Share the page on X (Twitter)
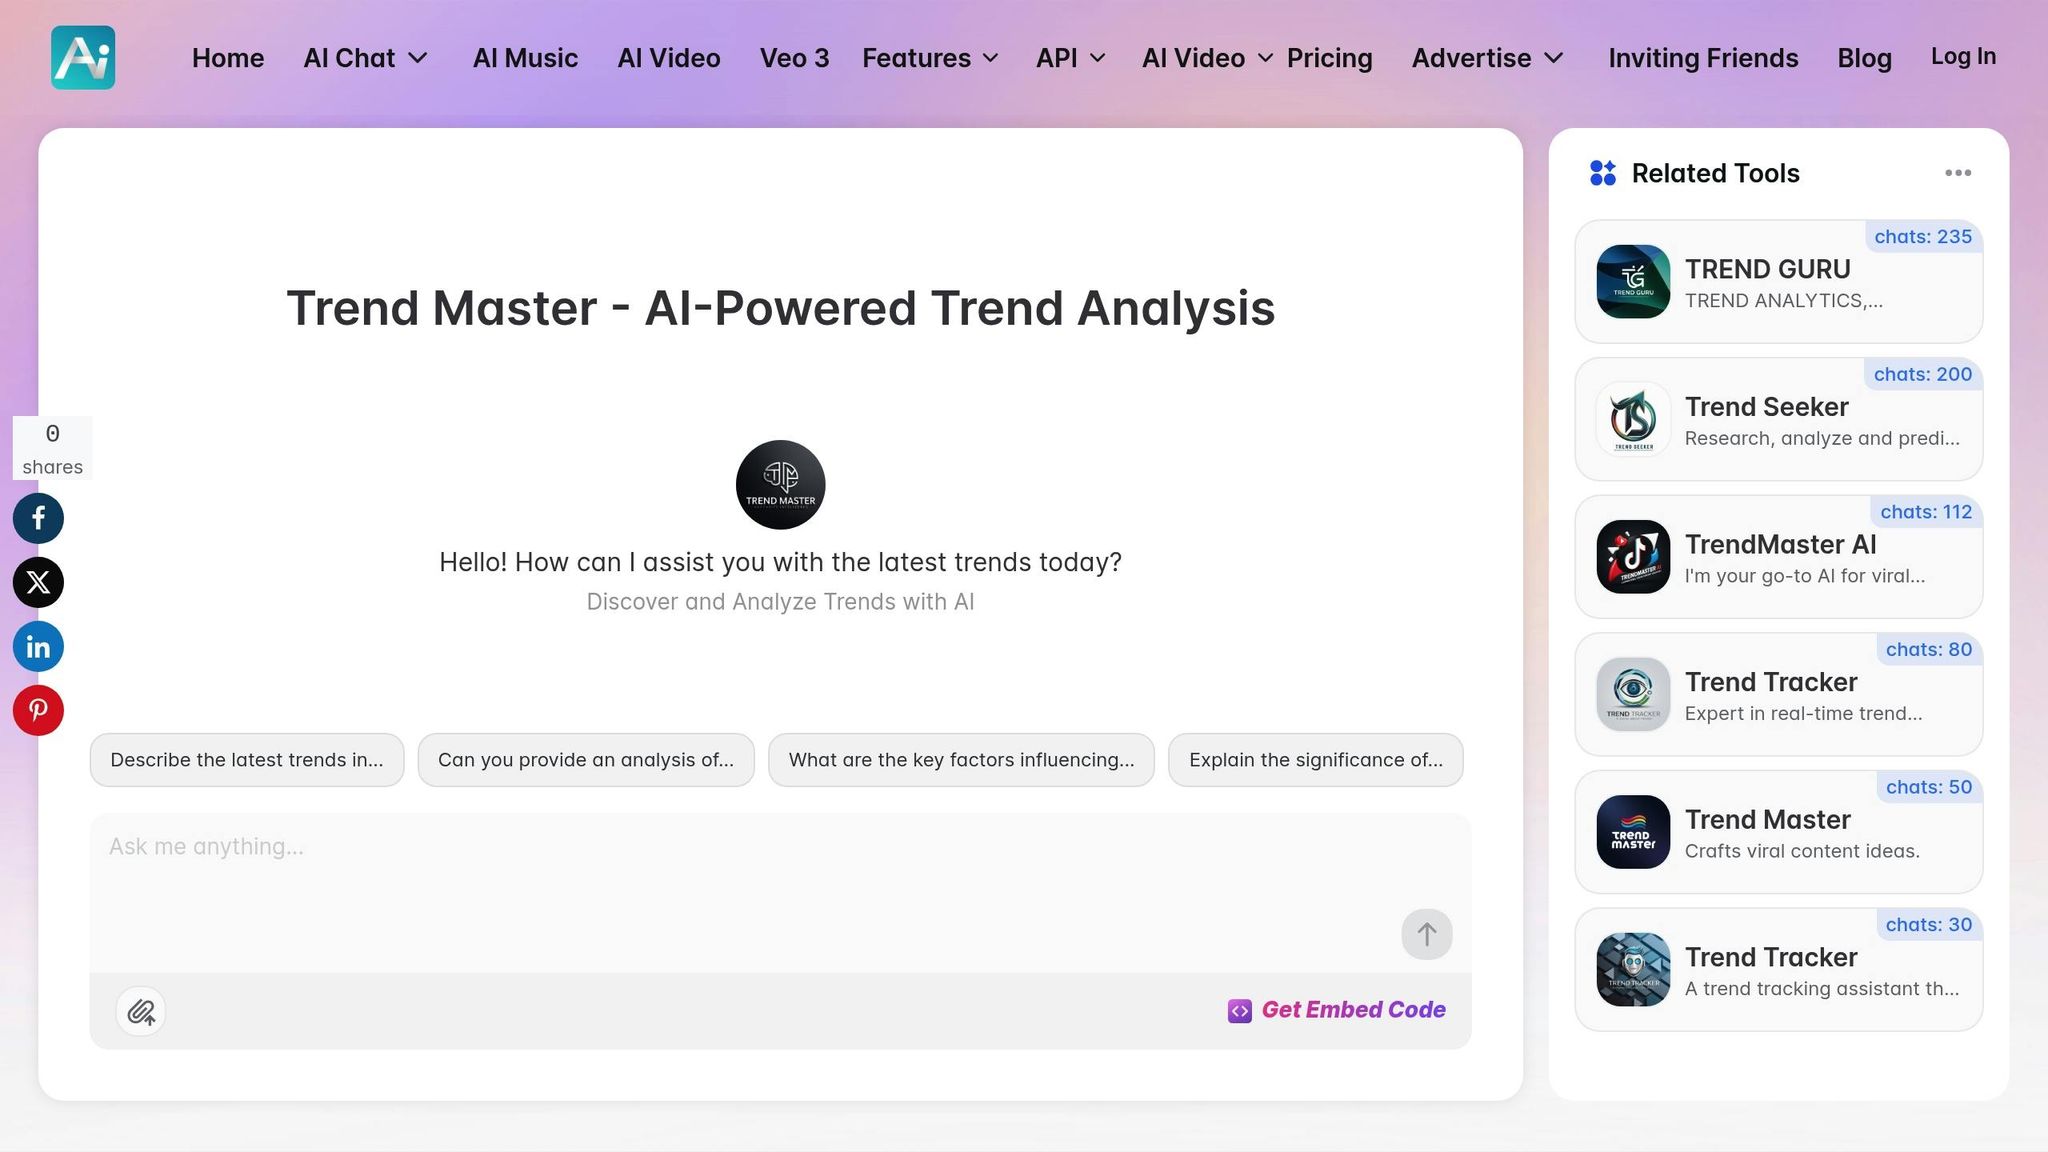Screen dimensions: 2048x1152 click(38, 582)
